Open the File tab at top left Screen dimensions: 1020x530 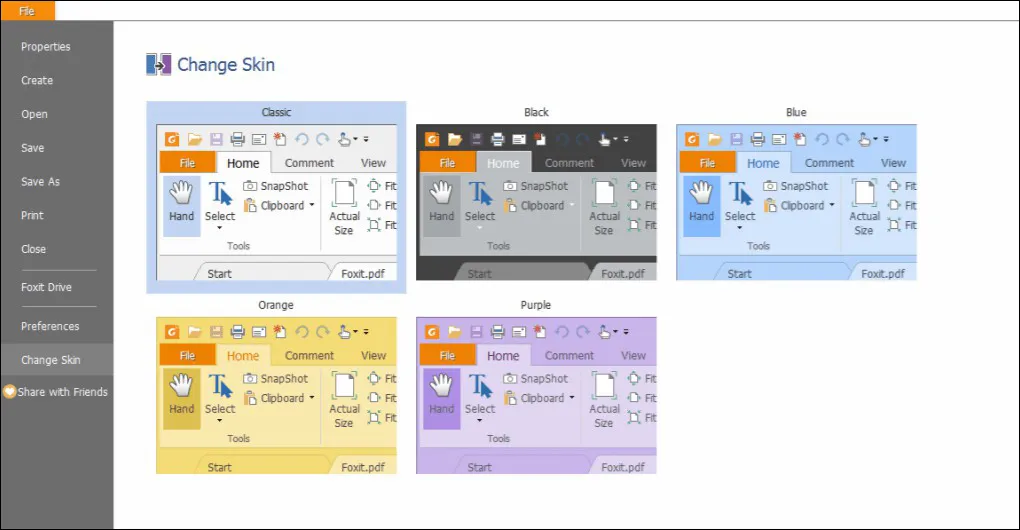pyautogui.click(x=27, y=11)
